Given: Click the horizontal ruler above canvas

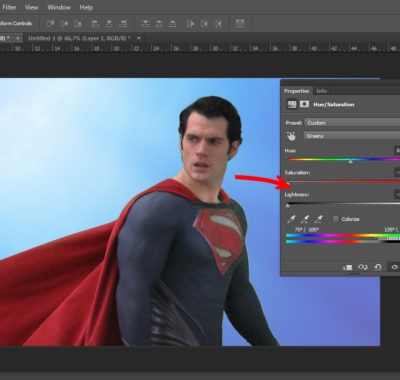Looking at the screenshot, I should click(x=200, y=49).
